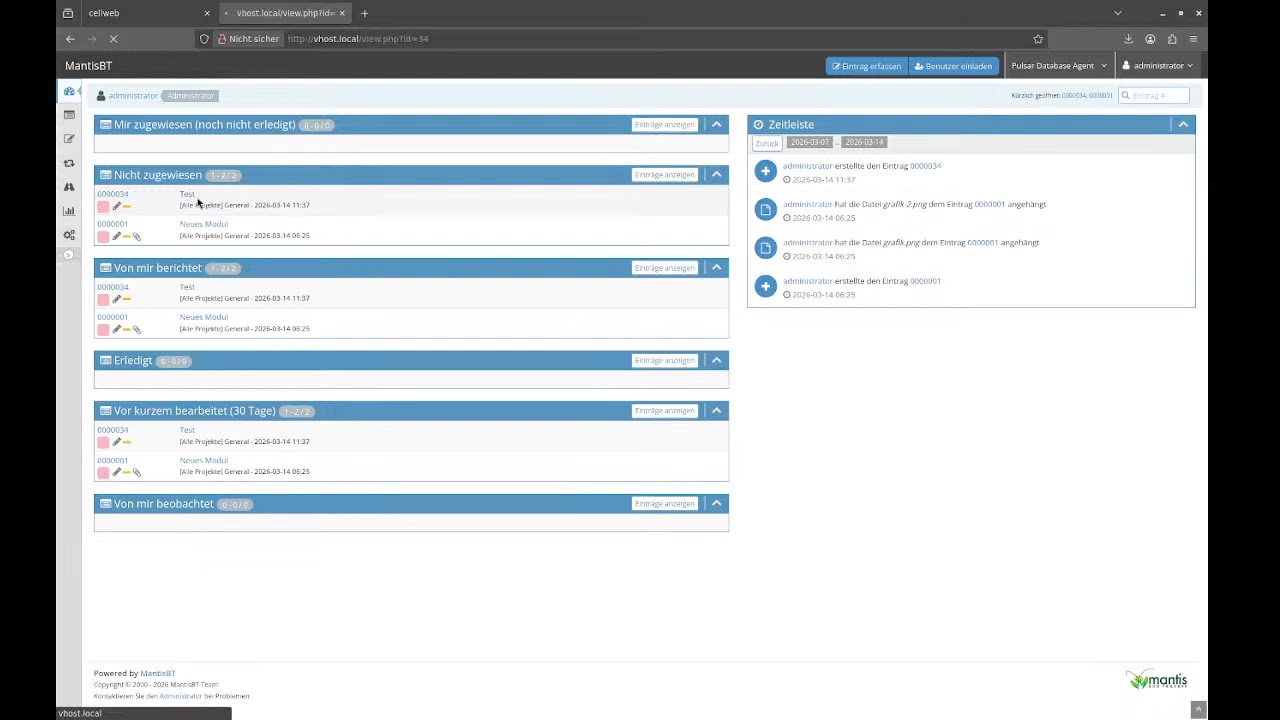Click edit pencil for 0000001 under Nicht zugewiesen
Image resolution: width=1280 pixels, height=720 pixels.
[x=116, y=237]
